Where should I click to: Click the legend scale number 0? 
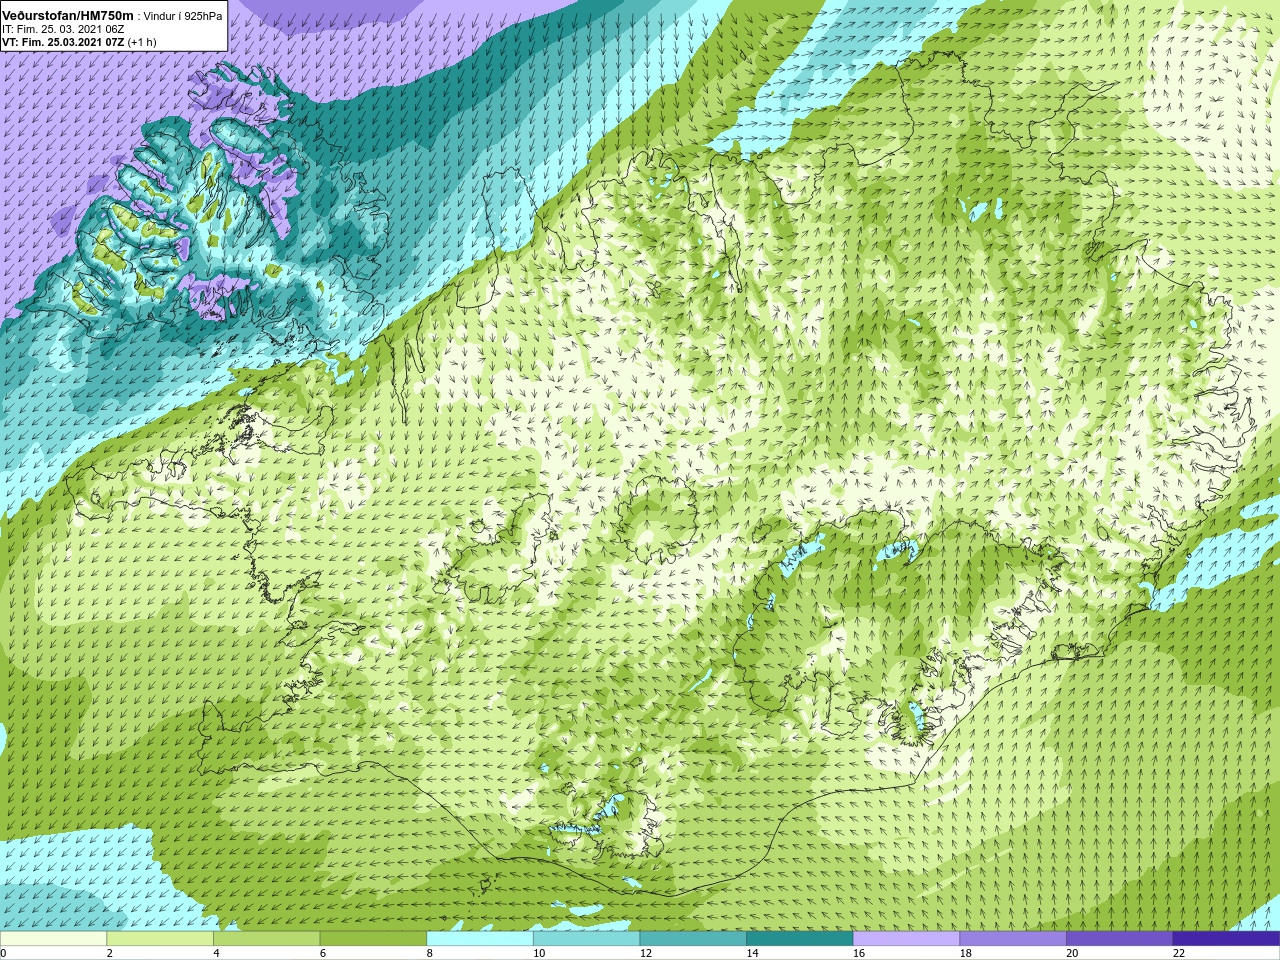pos(3,954)
